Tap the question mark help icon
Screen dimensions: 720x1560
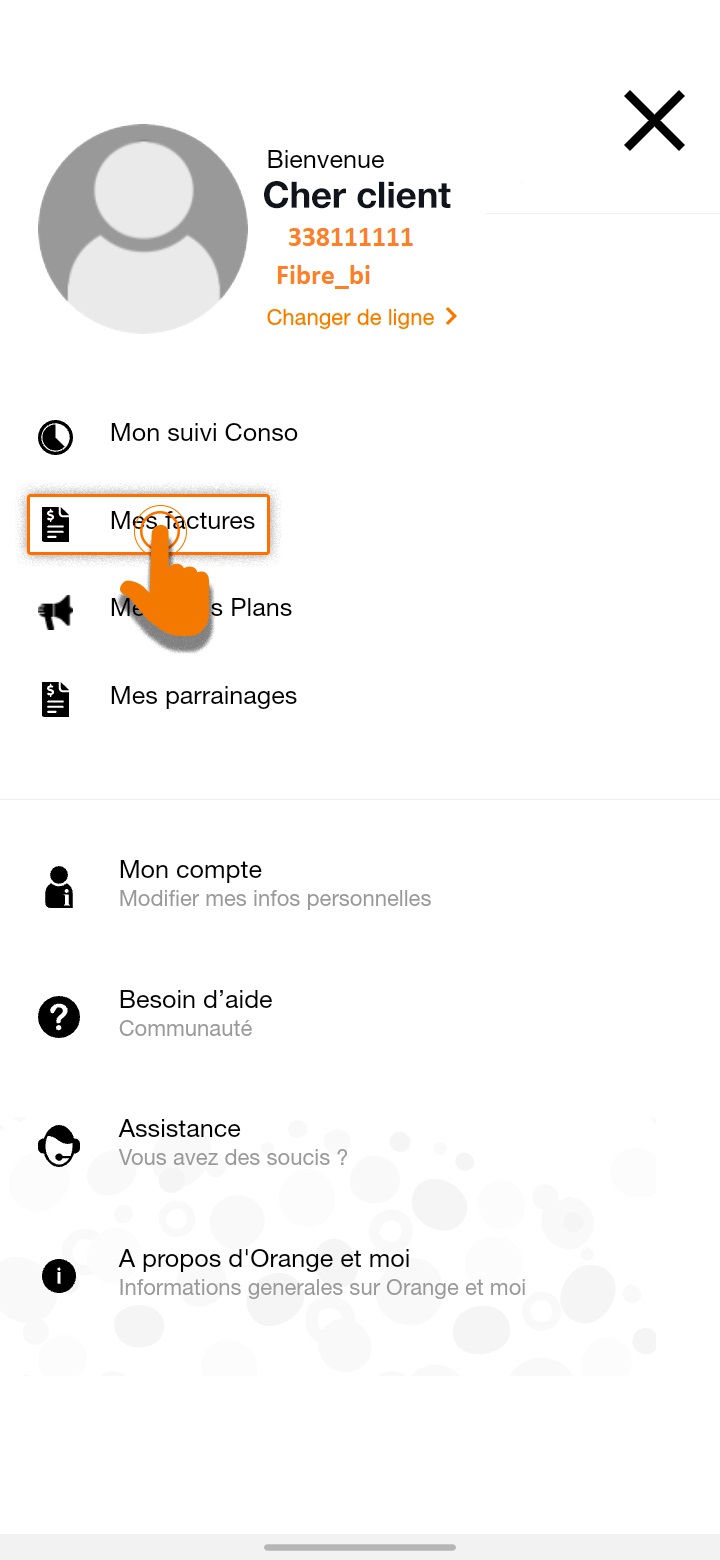[59, 1017]
